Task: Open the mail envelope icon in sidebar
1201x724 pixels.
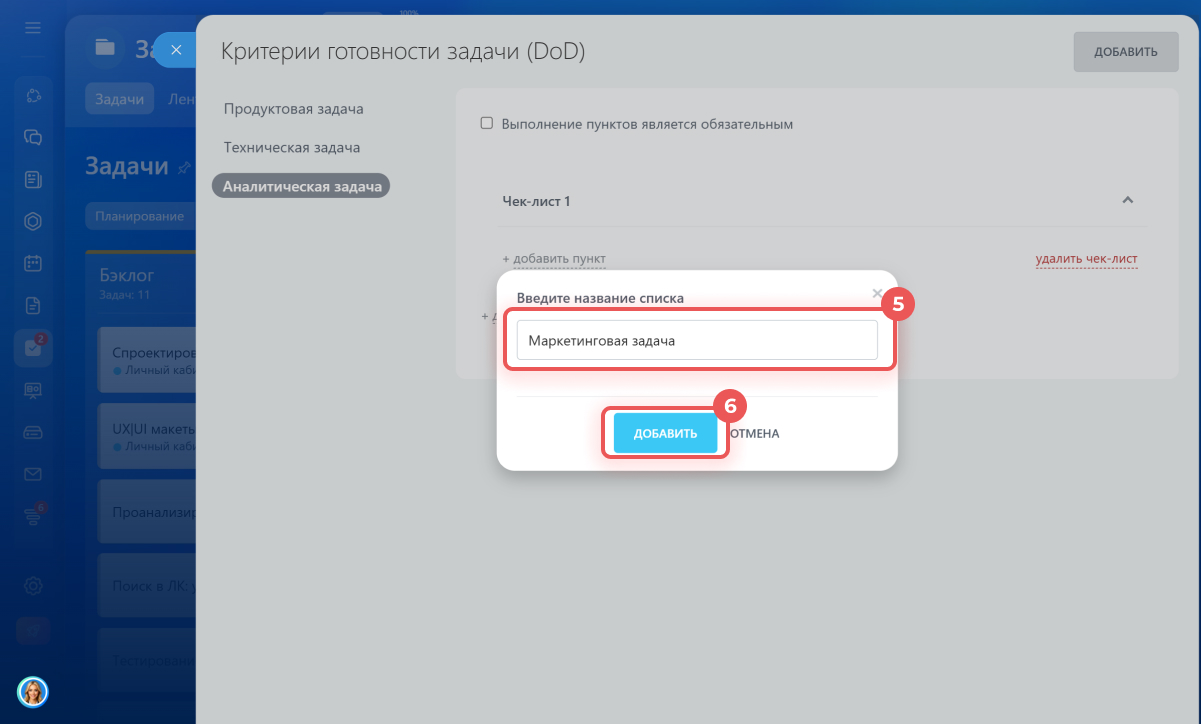Action: (33, 474)
